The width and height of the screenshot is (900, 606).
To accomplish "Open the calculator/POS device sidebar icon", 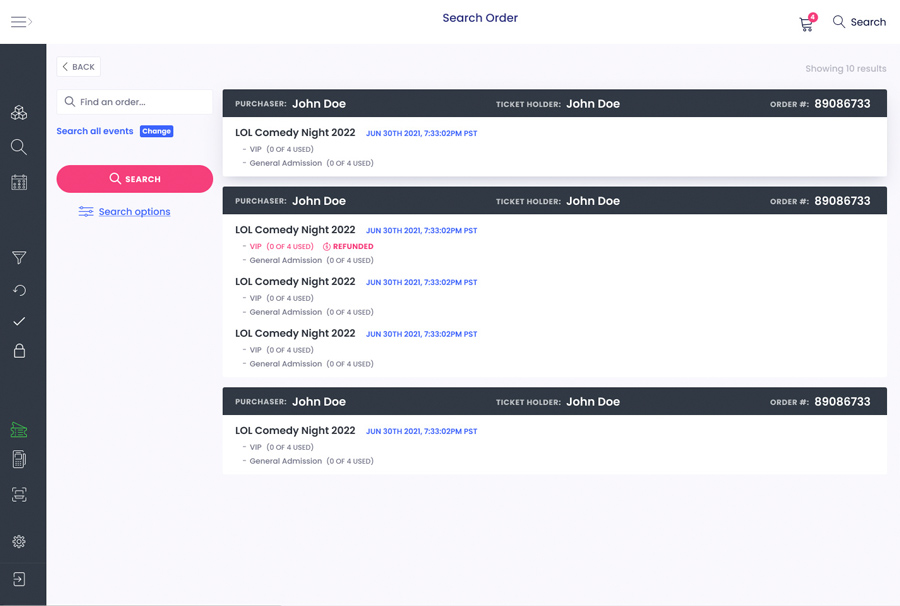I will (x=19, y=459).
